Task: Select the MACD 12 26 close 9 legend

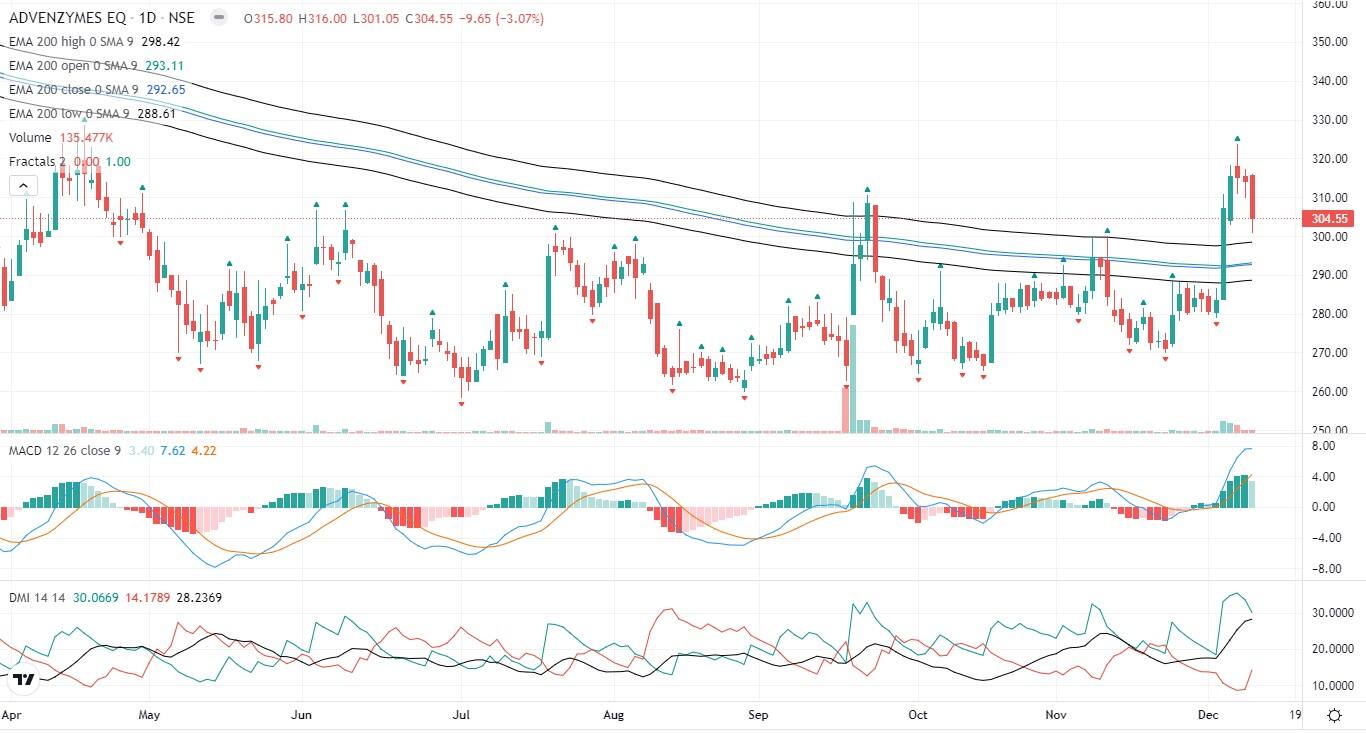Action: click(64, 451)
